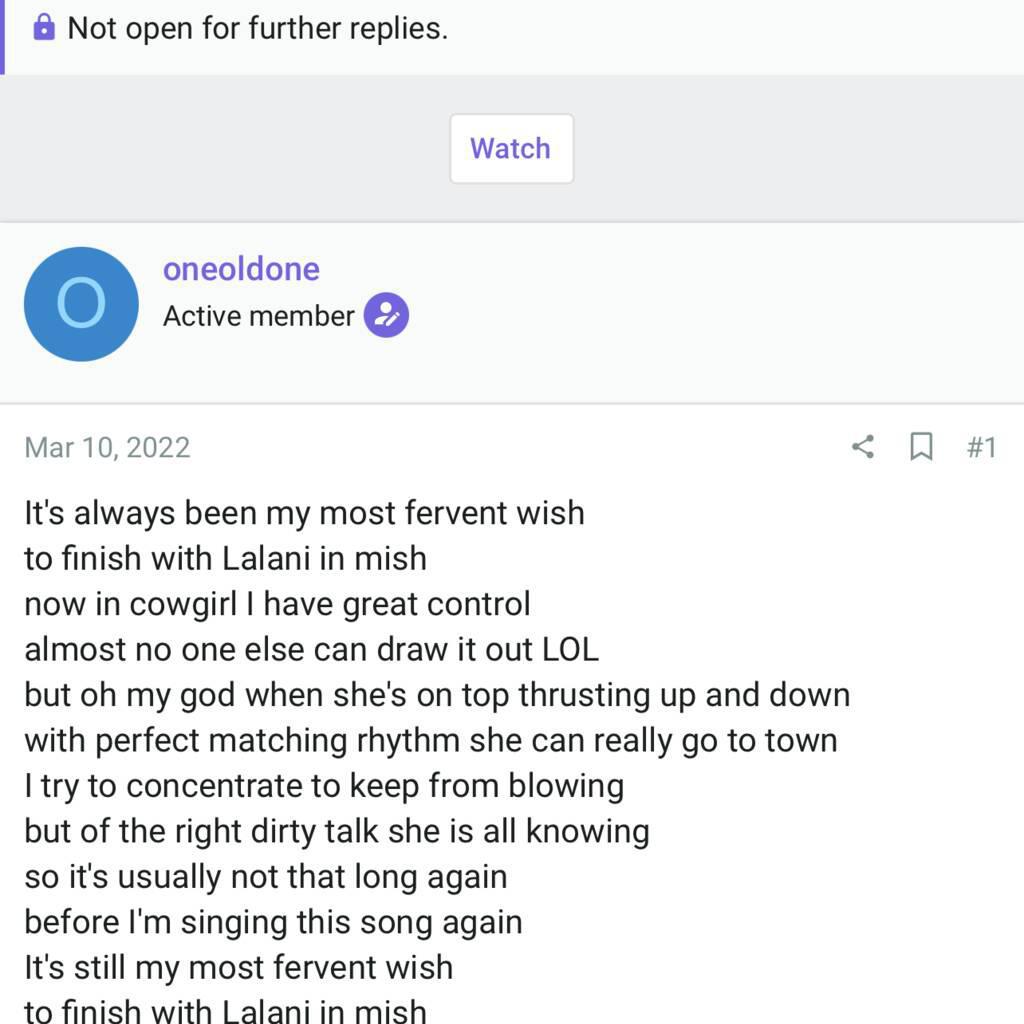Click the line ending with 'LOL'
This screenshot has width=1024, height=1024.
[311, 649]
